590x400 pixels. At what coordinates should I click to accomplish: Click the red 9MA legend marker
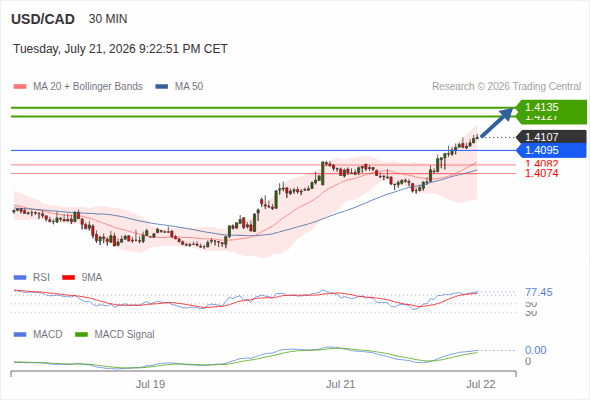(x=68, y=278)
